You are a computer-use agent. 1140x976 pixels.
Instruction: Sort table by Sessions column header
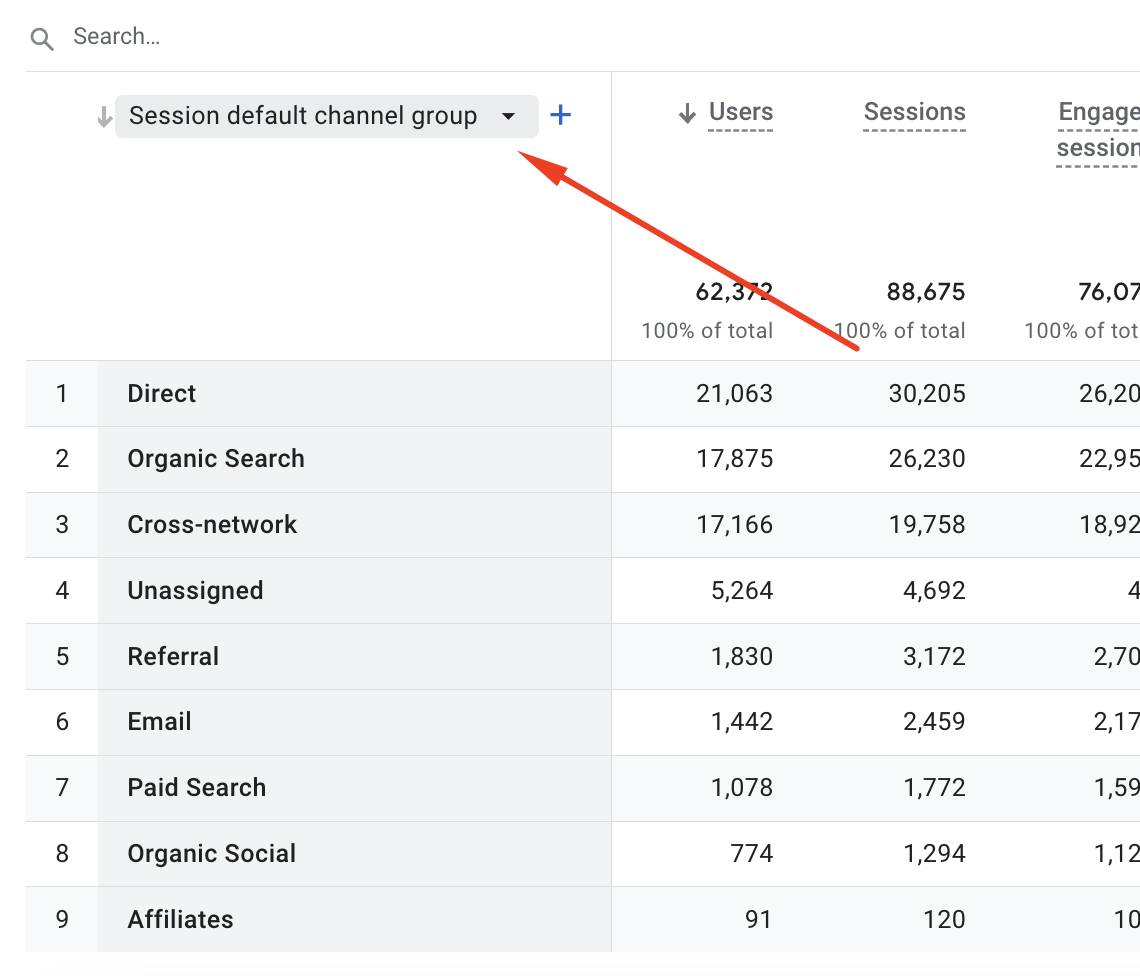914,113
